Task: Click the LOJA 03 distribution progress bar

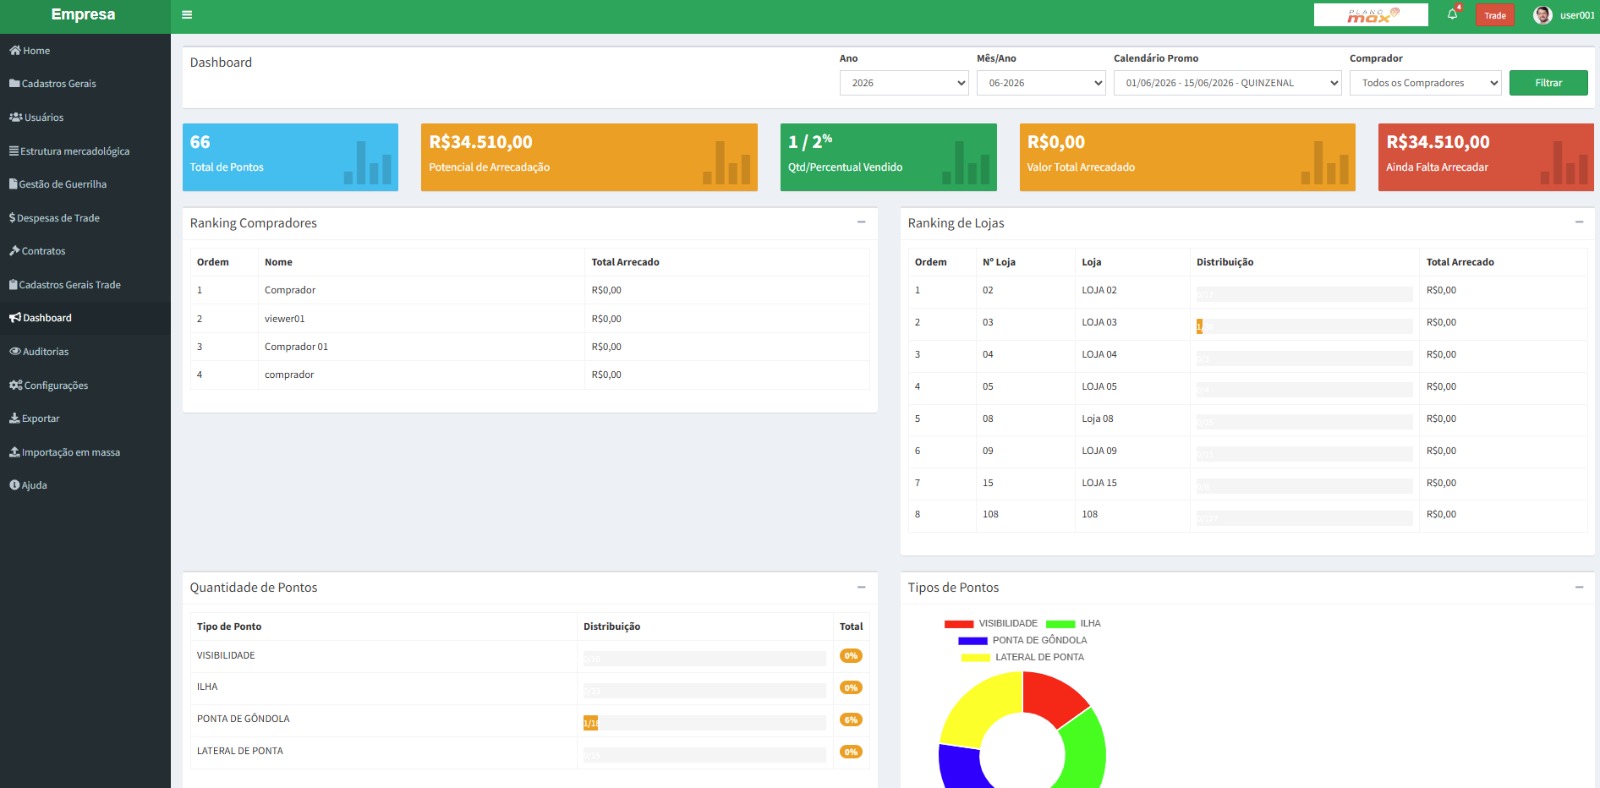Action: pos(1304,326)
